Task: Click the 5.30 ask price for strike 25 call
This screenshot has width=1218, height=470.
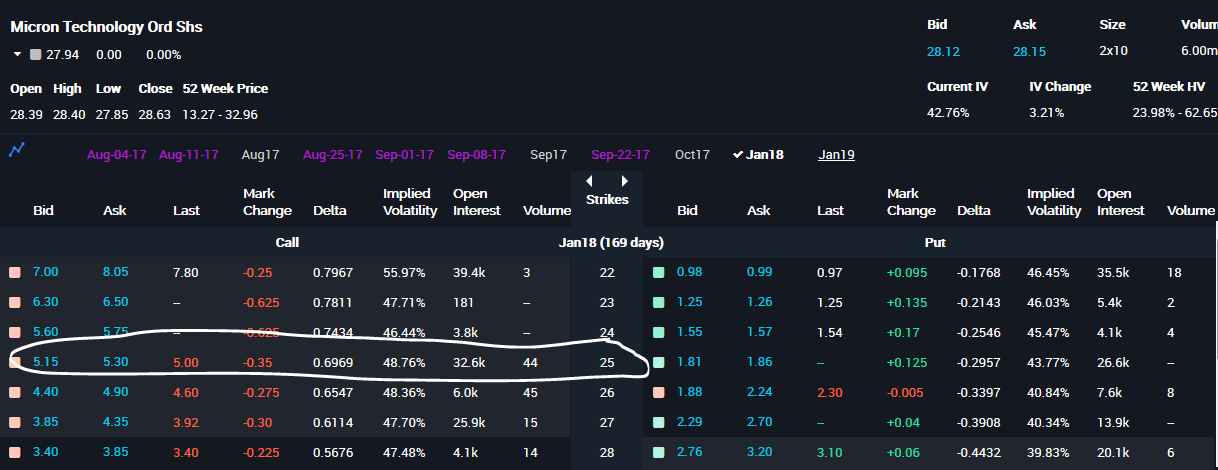Action: (117, 362)
